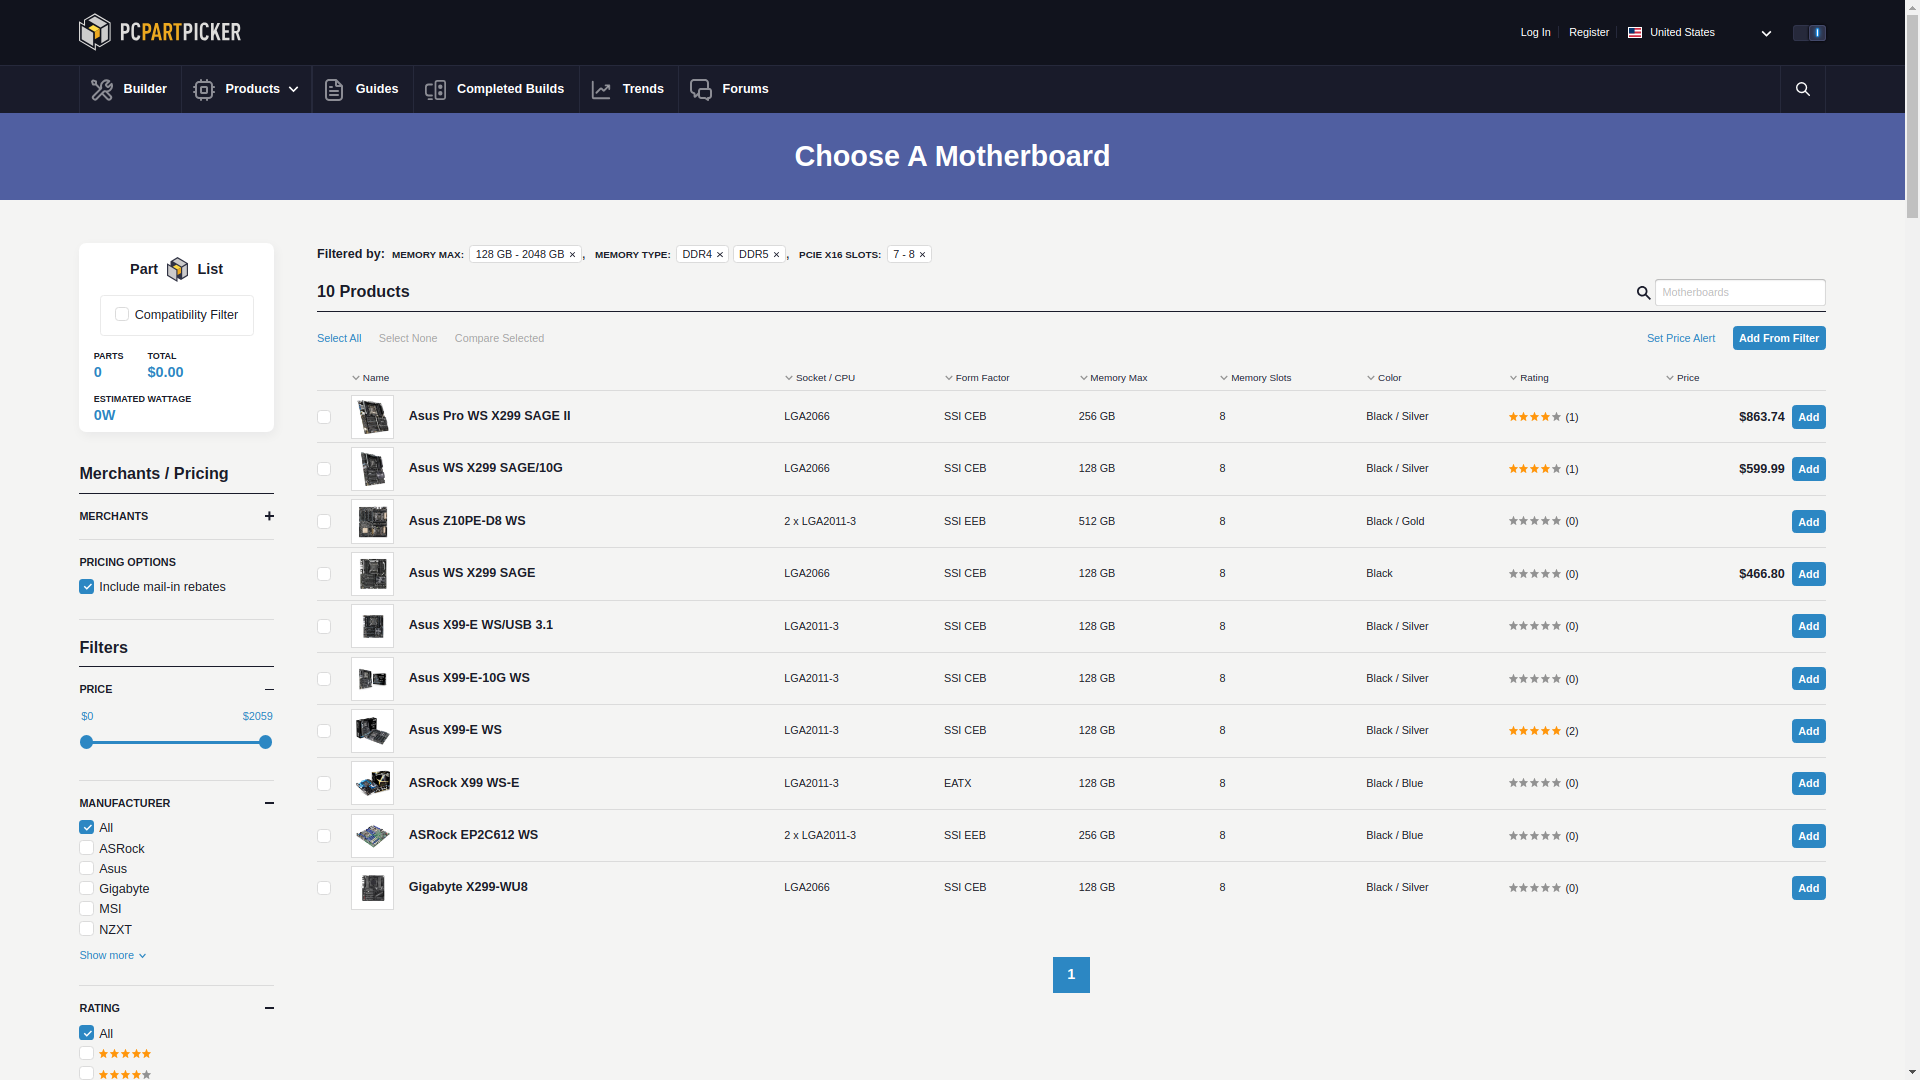This screenshot has width=1920, height=1080.
Task: Click the Set Price Alert link
Action: coord(1680,338)
